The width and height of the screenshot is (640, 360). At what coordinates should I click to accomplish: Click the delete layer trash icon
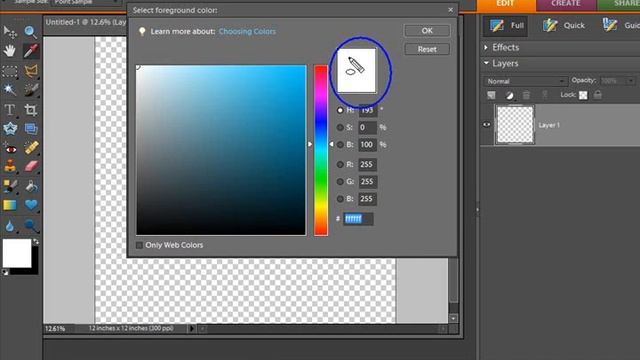(x=527, y=95)
